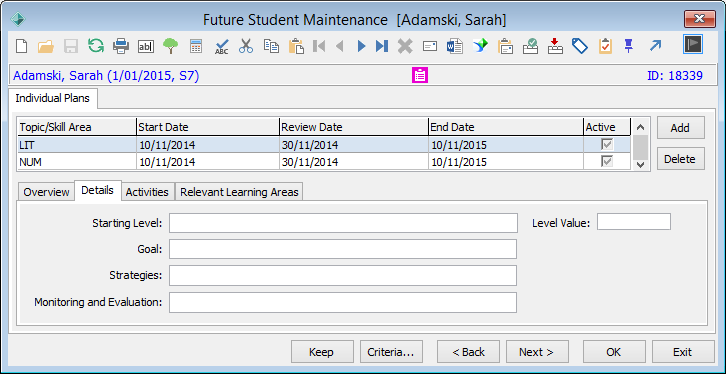Screen dimensions: 726x374
Task: Click the Add button
Action: 680,128
